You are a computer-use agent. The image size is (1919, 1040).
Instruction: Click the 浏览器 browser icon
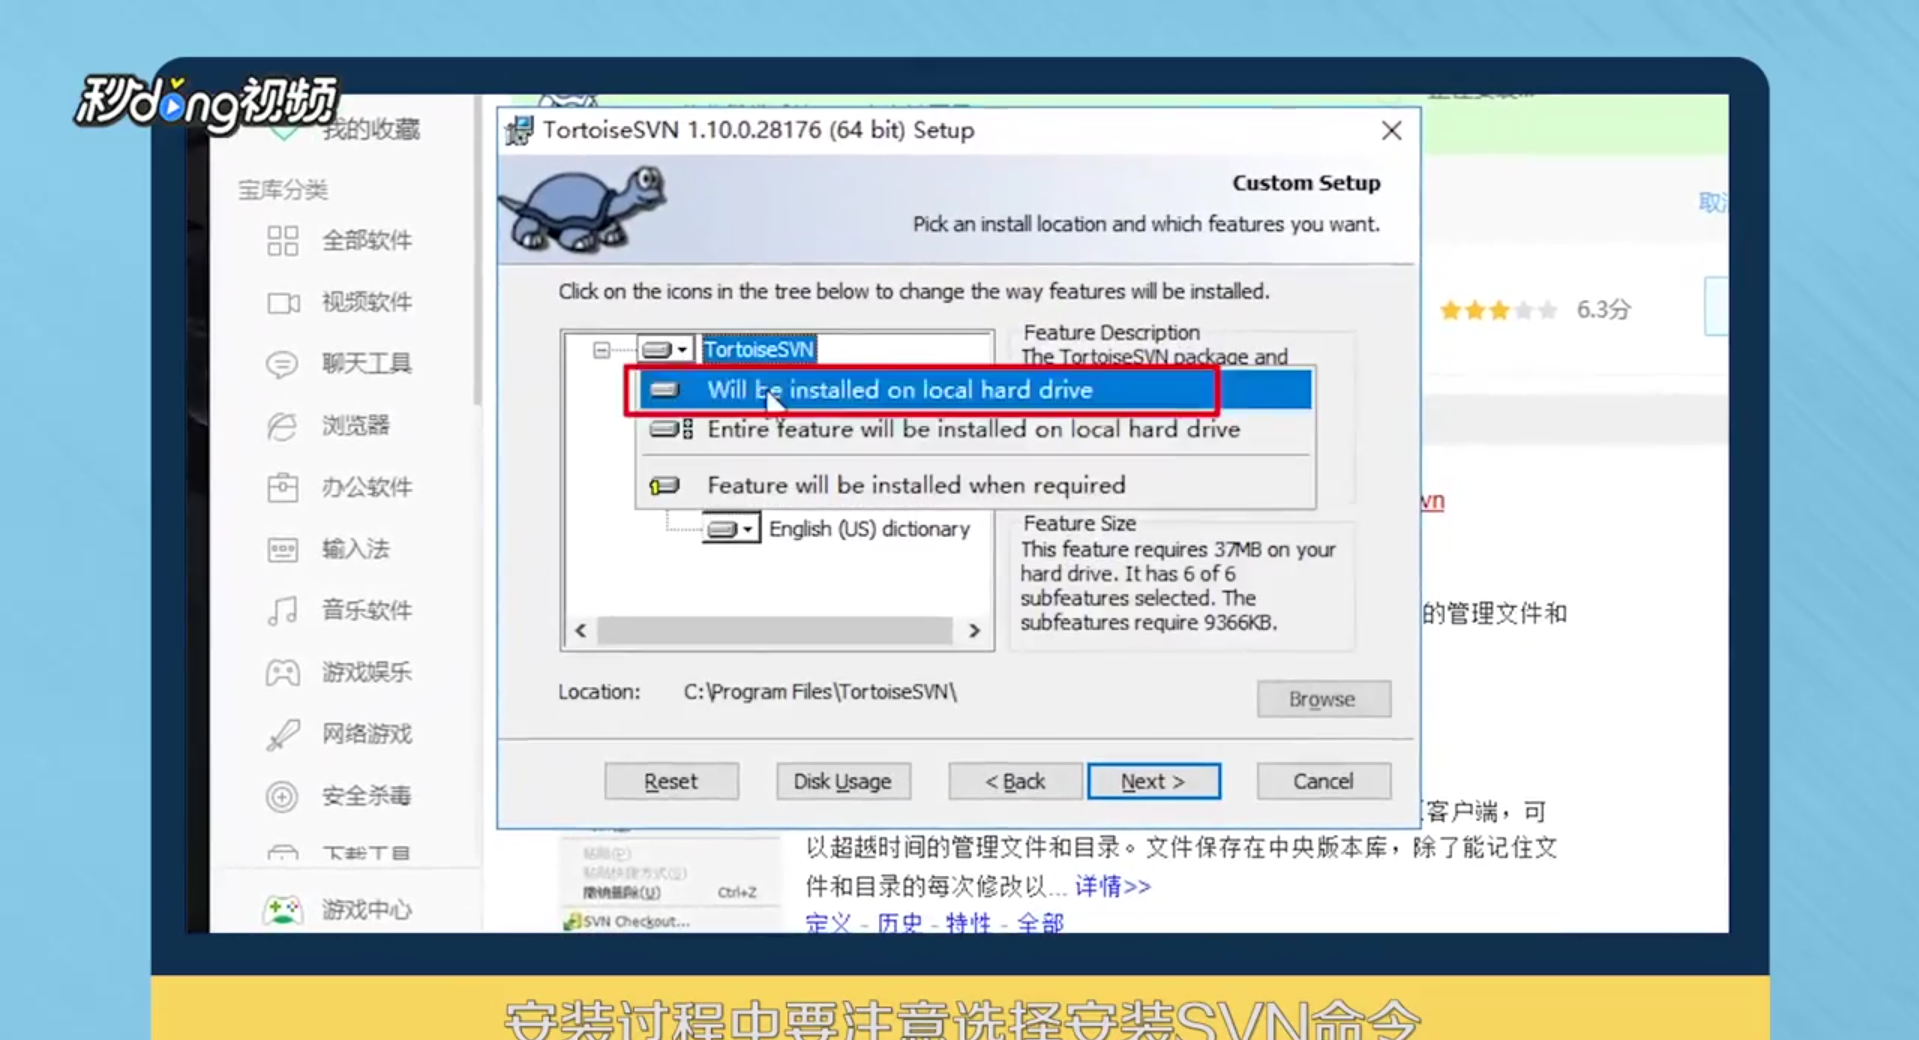pyautogui.click(x=282, y=427)
